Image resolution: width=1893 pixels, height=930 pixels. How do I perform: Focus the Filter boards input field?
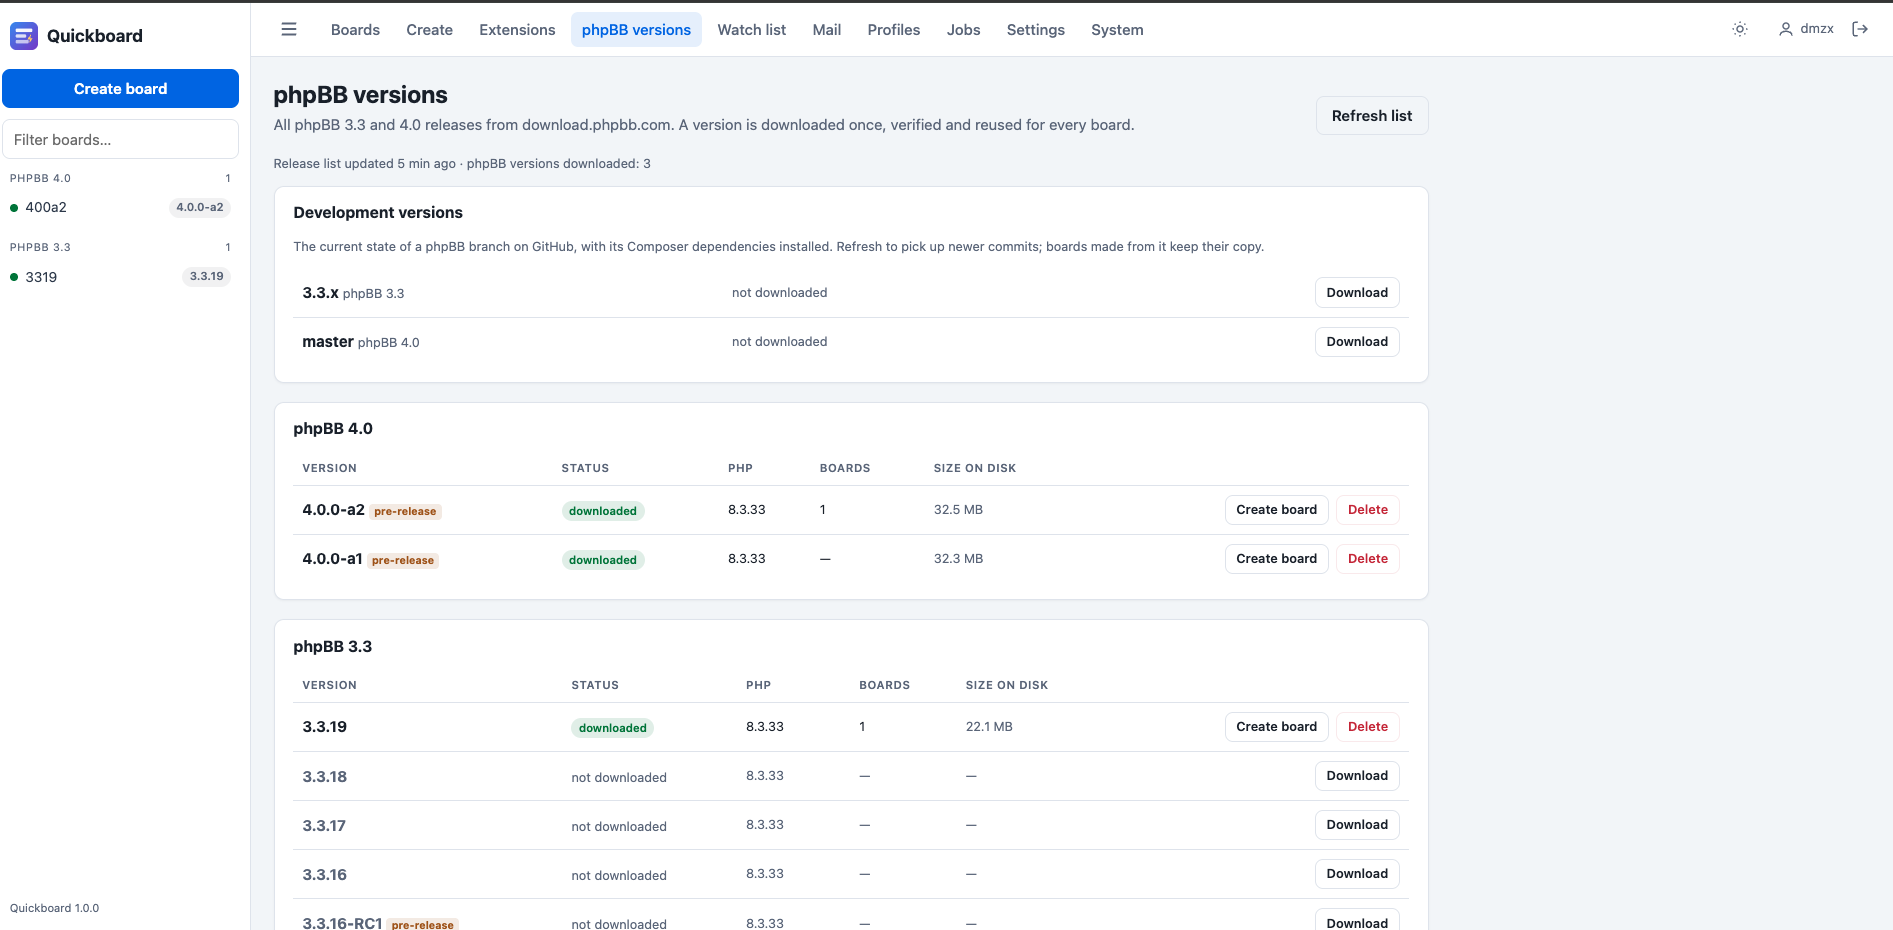pyautogui.click(x=120, y=140)
